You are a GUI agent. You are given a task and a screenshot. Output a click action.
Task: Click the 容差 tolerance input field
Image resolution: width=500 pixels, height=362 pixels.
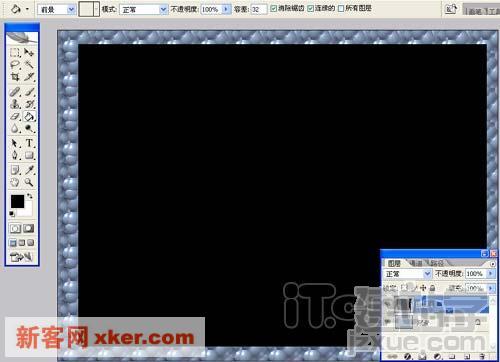point(259,9)
